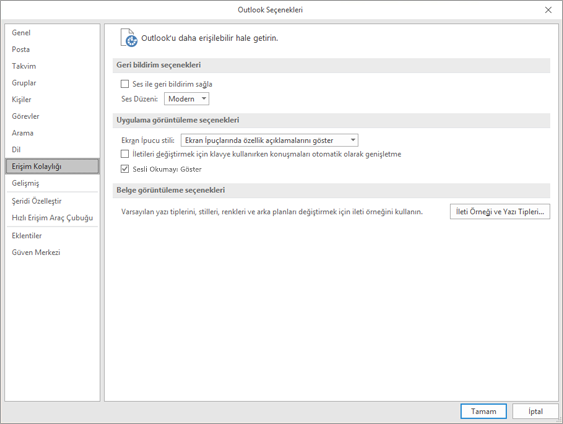Viewport: 563px width, 424px height.
Task: Click the Ses Düzeni label
Action: tap(140, 99)
